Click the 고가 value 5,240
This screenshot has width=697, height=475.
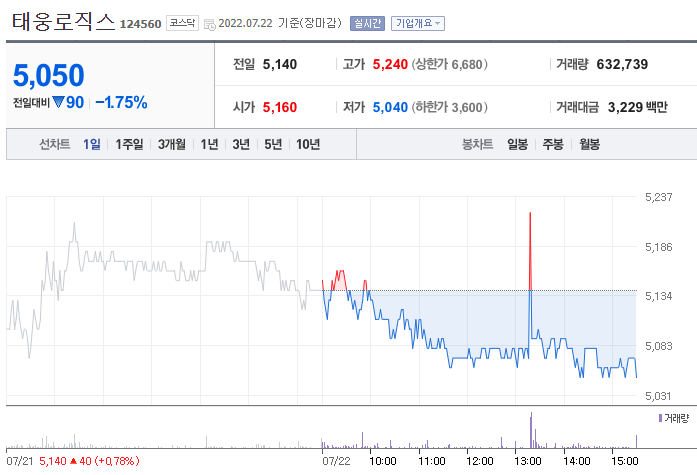(390, 64)
